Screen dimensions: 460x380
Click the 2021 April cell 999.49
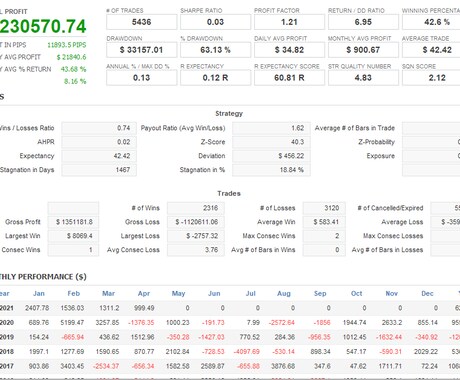pos(144,308)
